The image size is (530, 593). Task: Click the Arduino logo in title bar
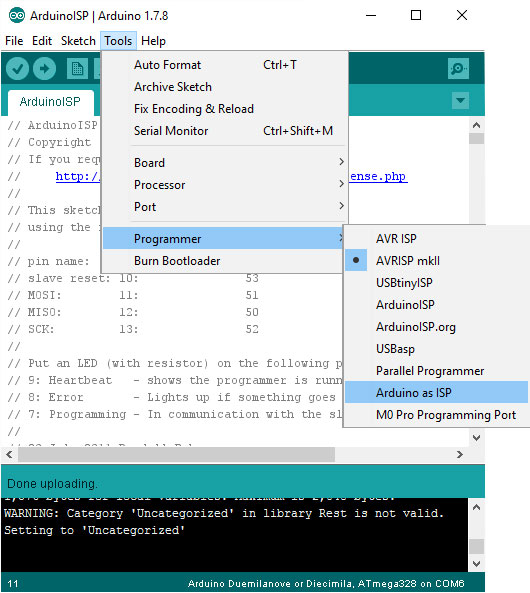click(x=17, y=16)
